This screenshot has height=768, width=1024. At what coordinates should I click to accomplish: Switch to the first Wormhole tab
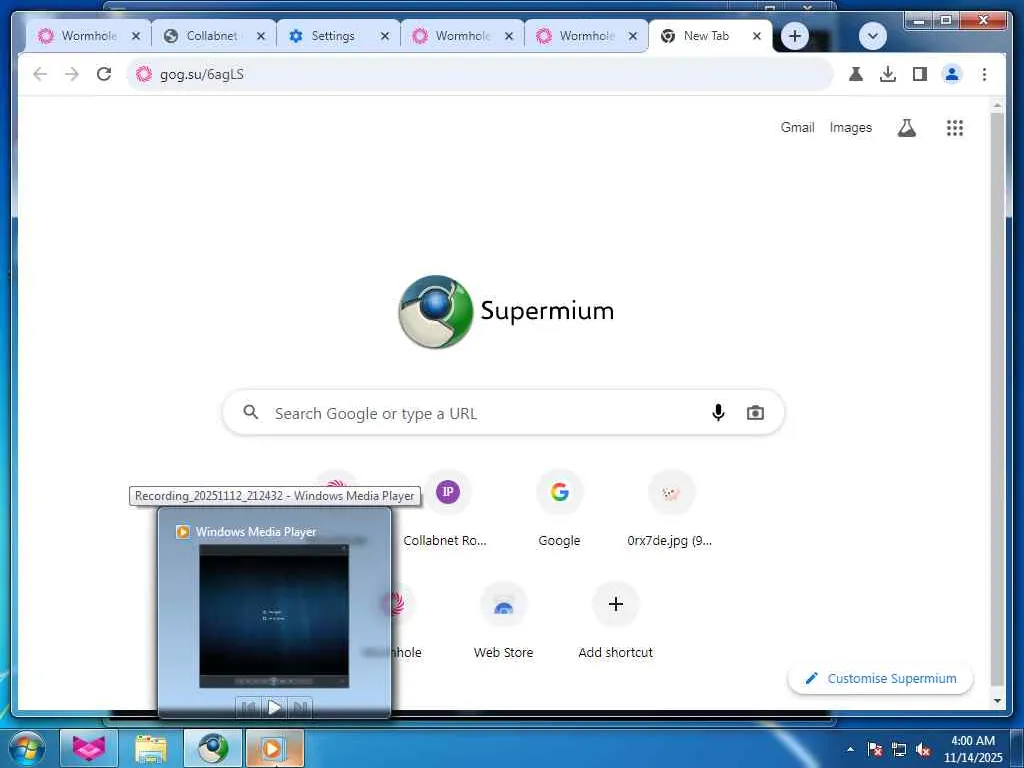click(88, 36)
